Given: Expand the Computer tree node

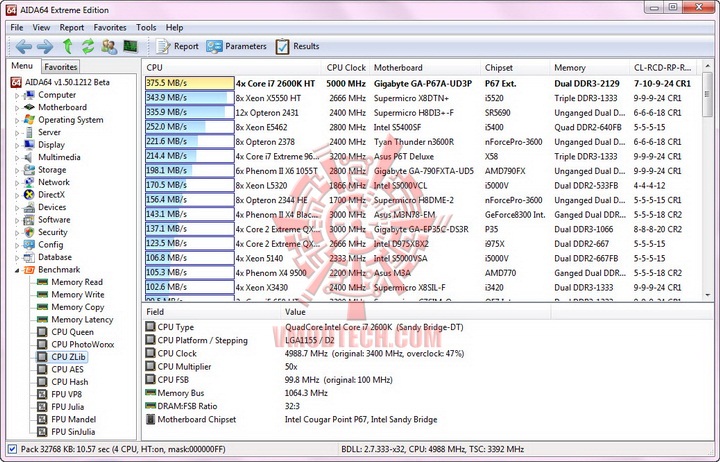Looking at the screenshot, I should (x=17, y=96).
